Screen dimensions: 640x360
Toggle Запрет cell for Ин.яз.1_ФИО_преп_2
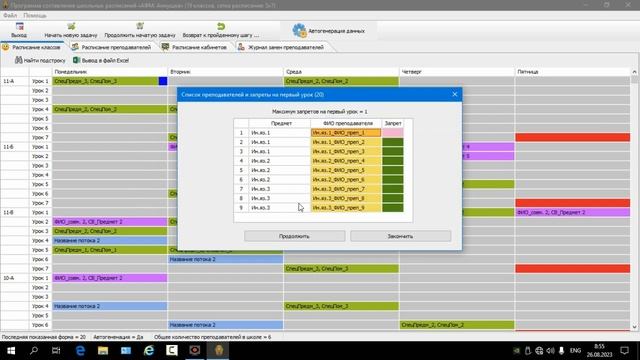click(x=393, y=142)
